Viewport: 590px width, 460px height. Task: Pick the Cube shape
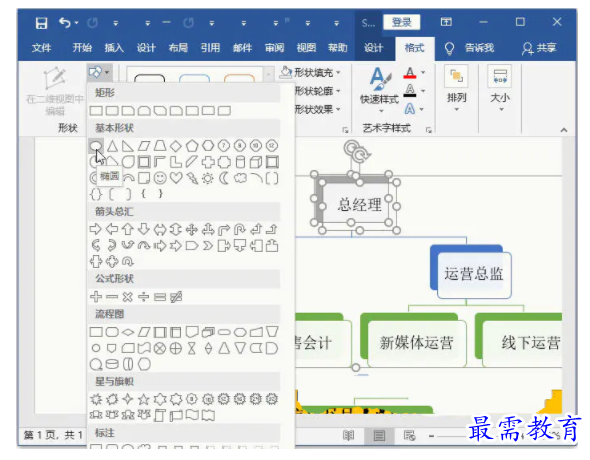pos(256,162)
